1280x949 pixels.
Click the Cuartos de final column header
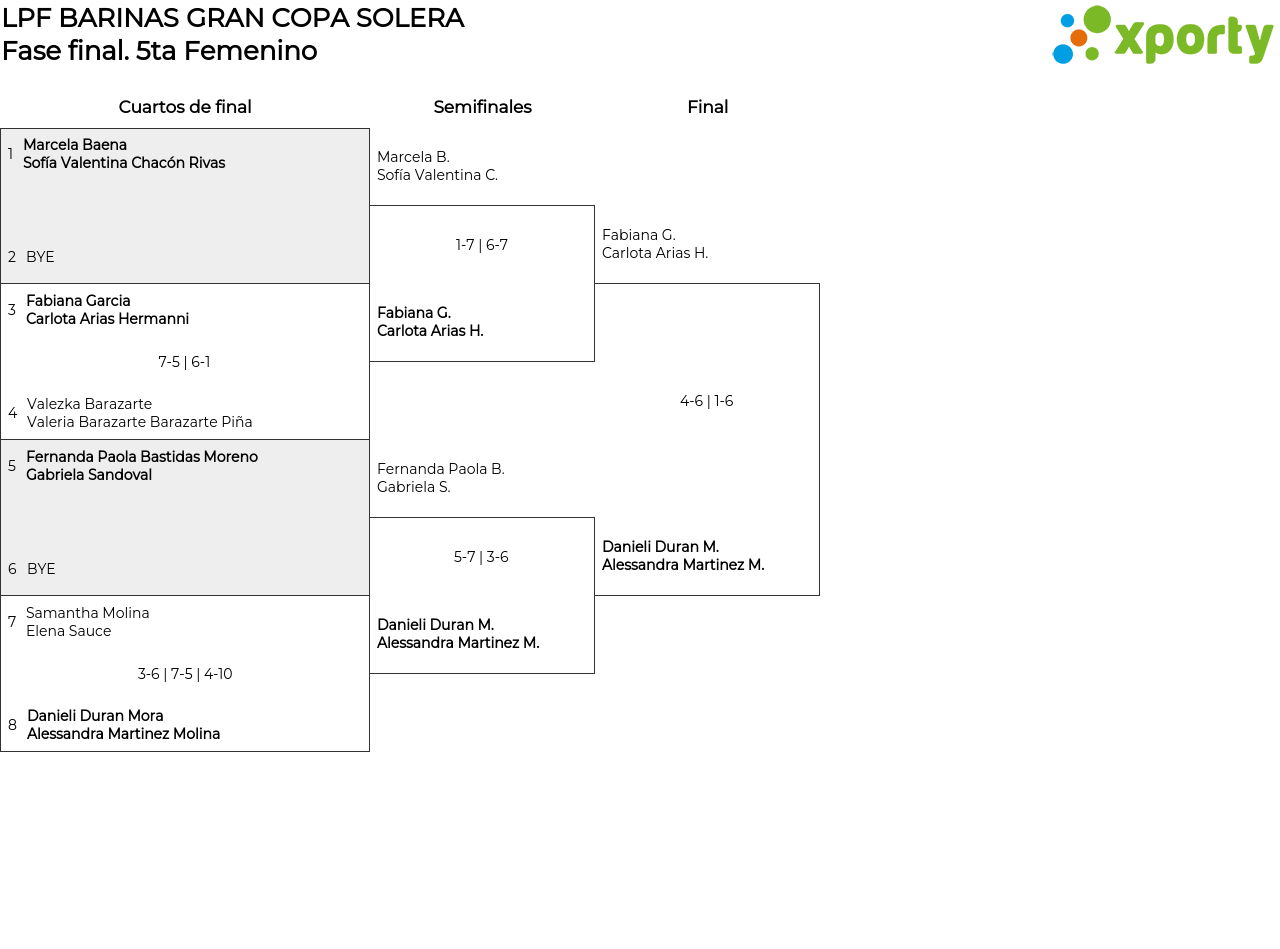[185, 107]
